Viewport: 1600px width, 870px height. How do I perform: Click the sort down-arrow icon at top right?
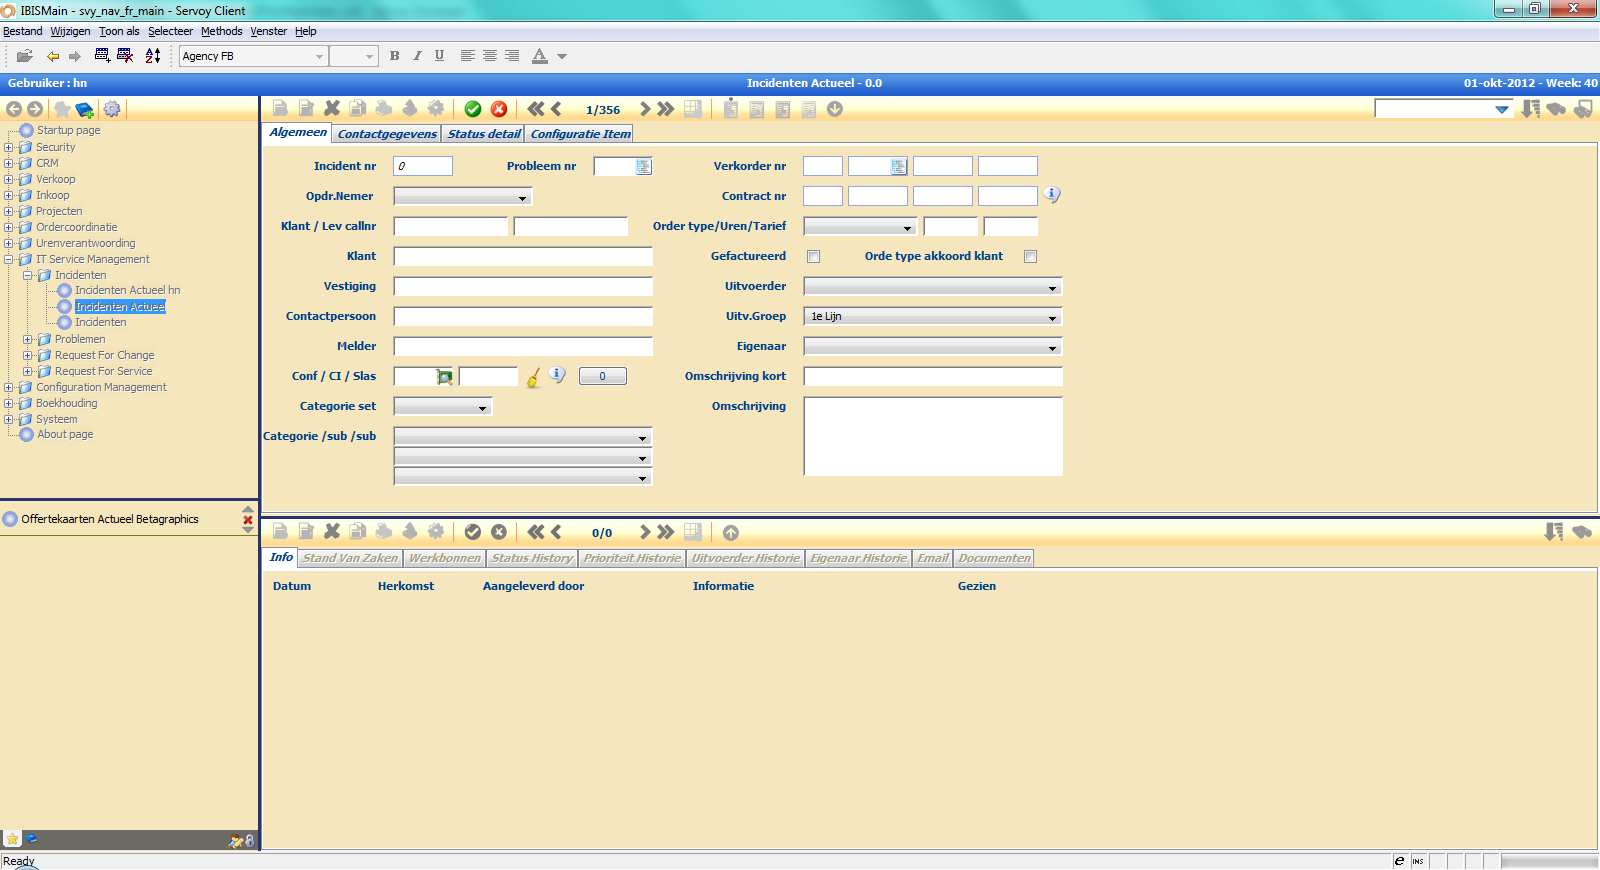coord(1531,108)
